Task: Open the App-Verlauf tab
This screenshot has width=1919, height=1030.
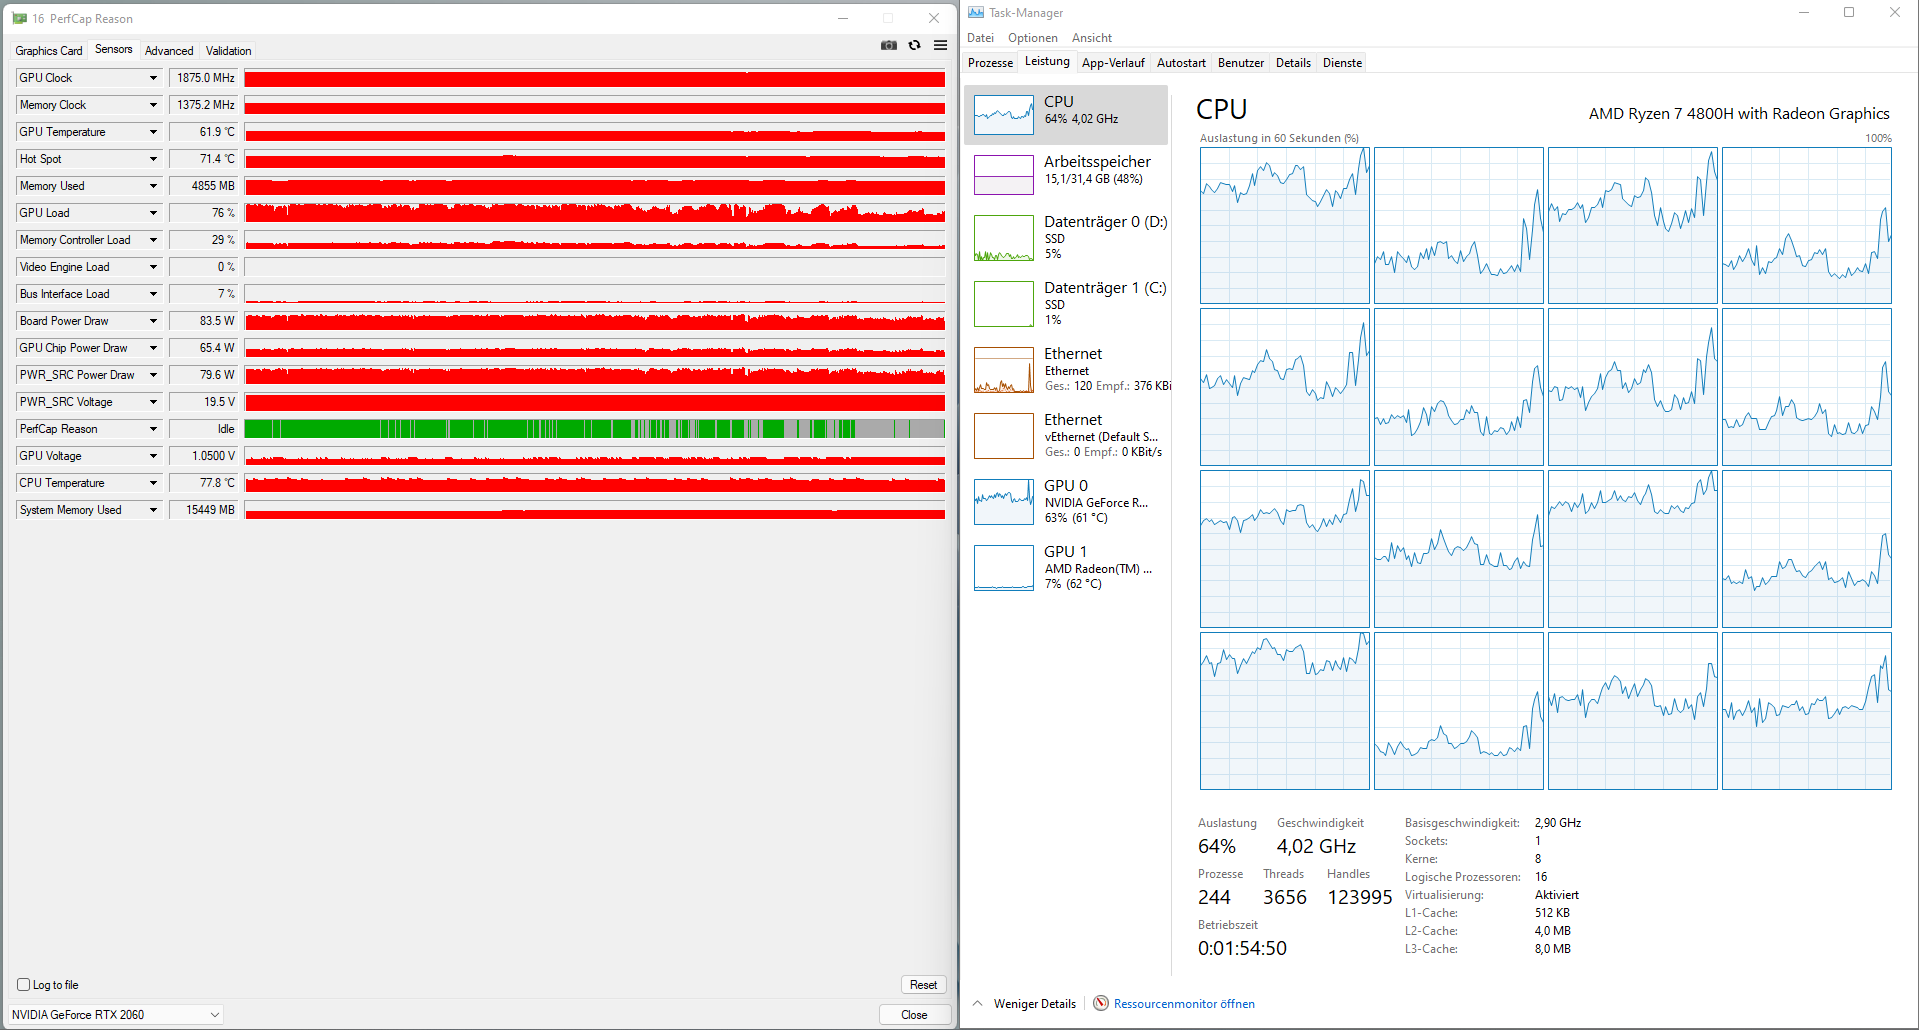Action: (x=1113, y=63)
